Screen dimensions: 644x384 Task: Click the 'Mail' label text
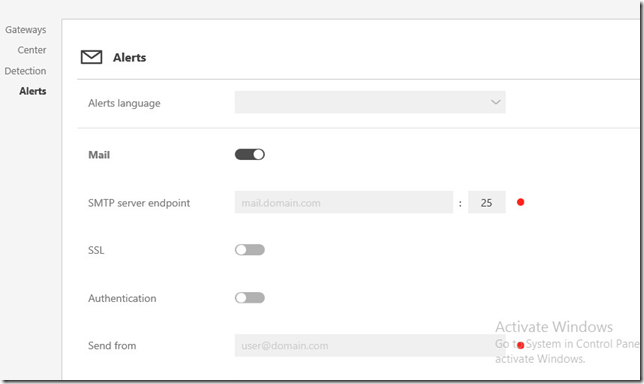99,155
